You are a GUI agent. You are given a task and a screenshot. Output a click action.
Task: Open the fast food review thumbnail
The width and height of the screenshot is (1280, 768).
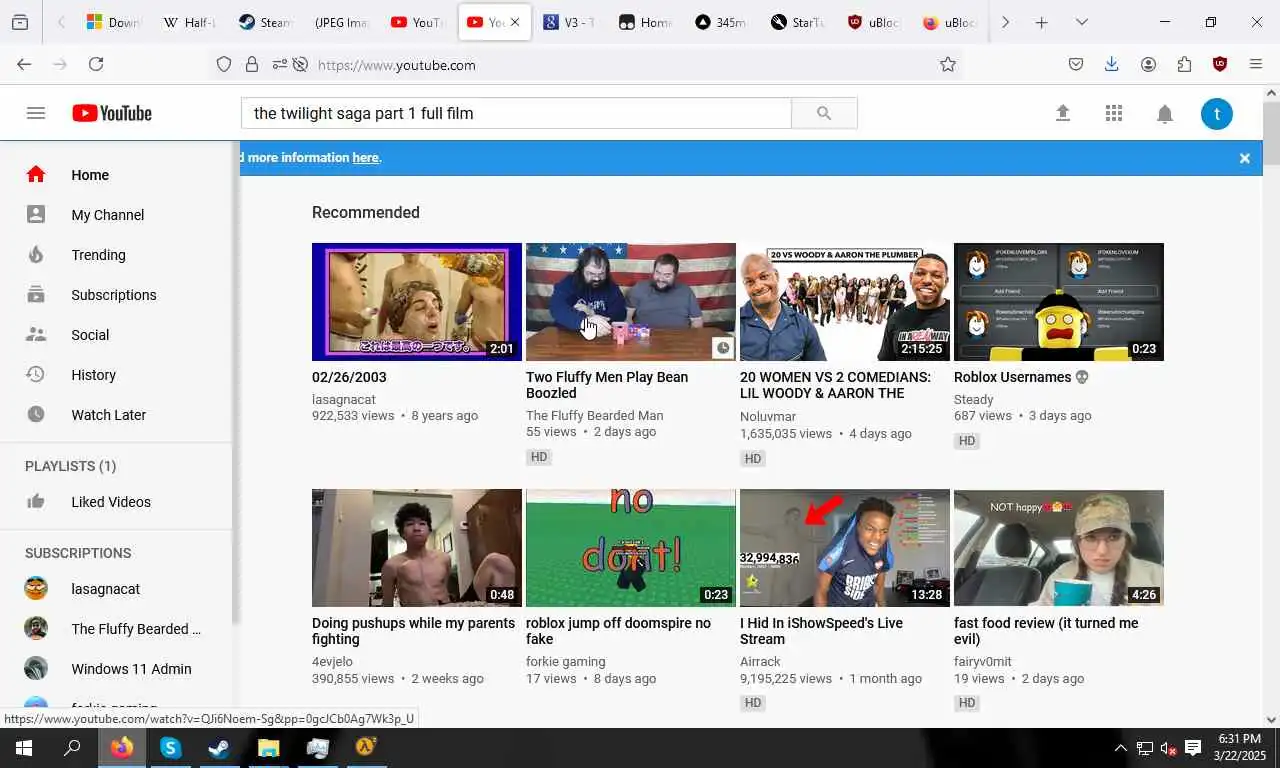[1059, 548]
